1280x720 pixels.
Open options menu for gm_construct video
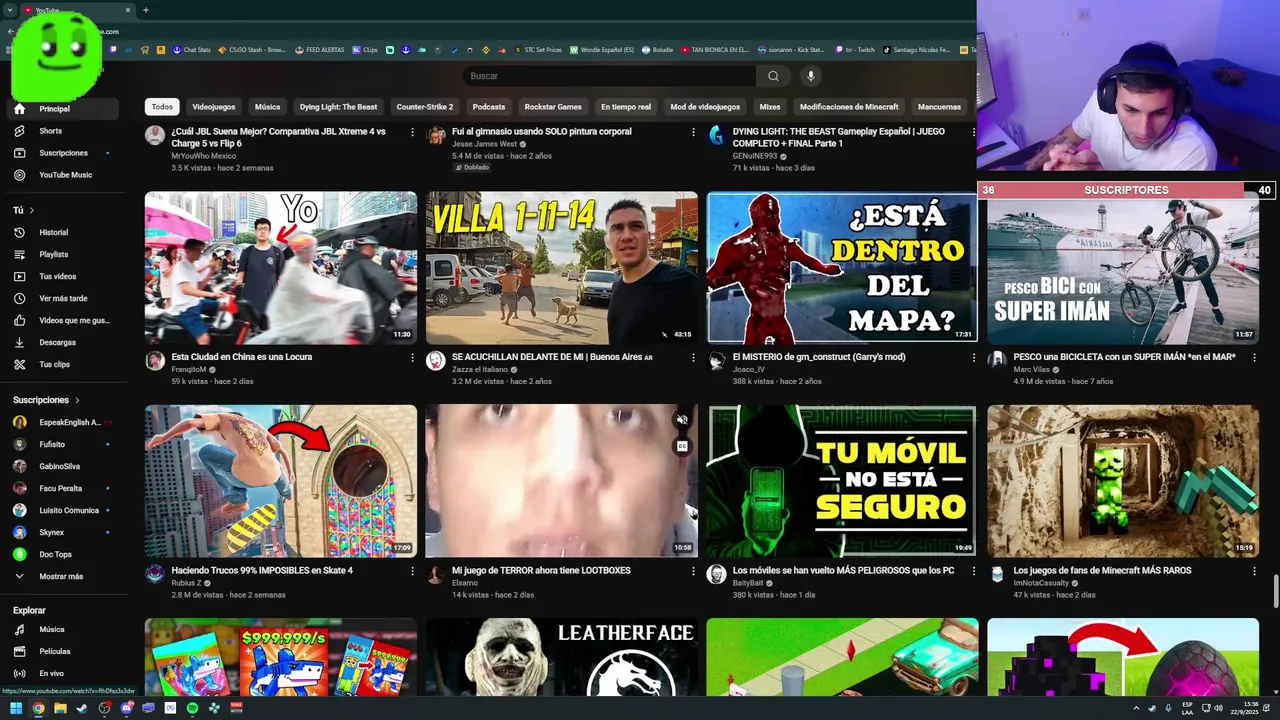974,357
